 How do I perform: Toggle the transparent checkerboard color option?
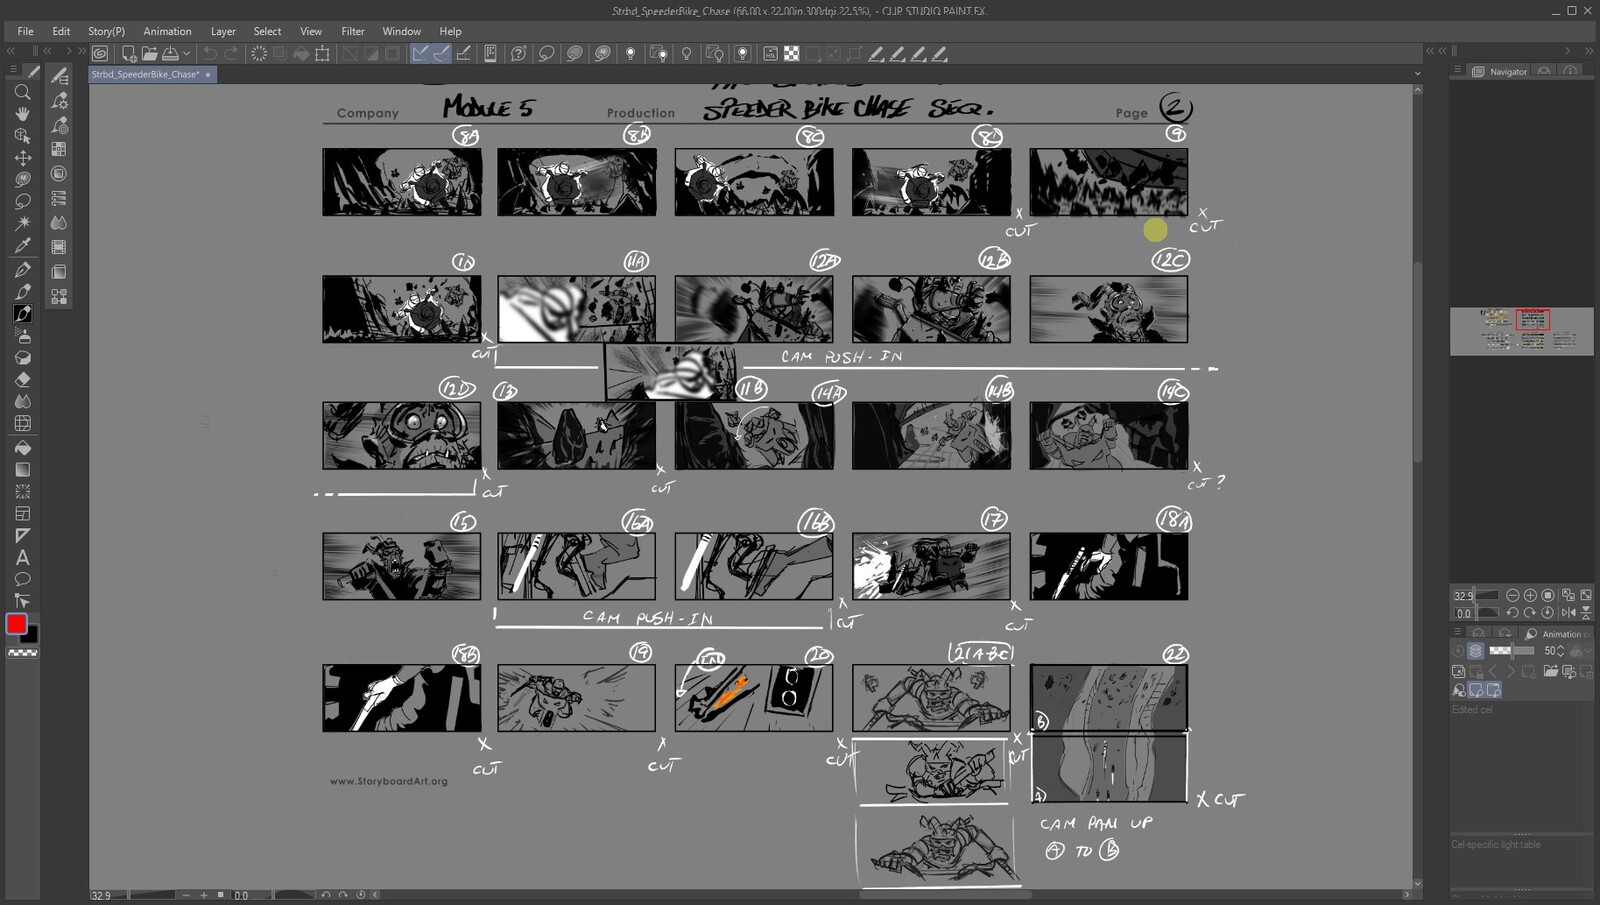(23, 653)
